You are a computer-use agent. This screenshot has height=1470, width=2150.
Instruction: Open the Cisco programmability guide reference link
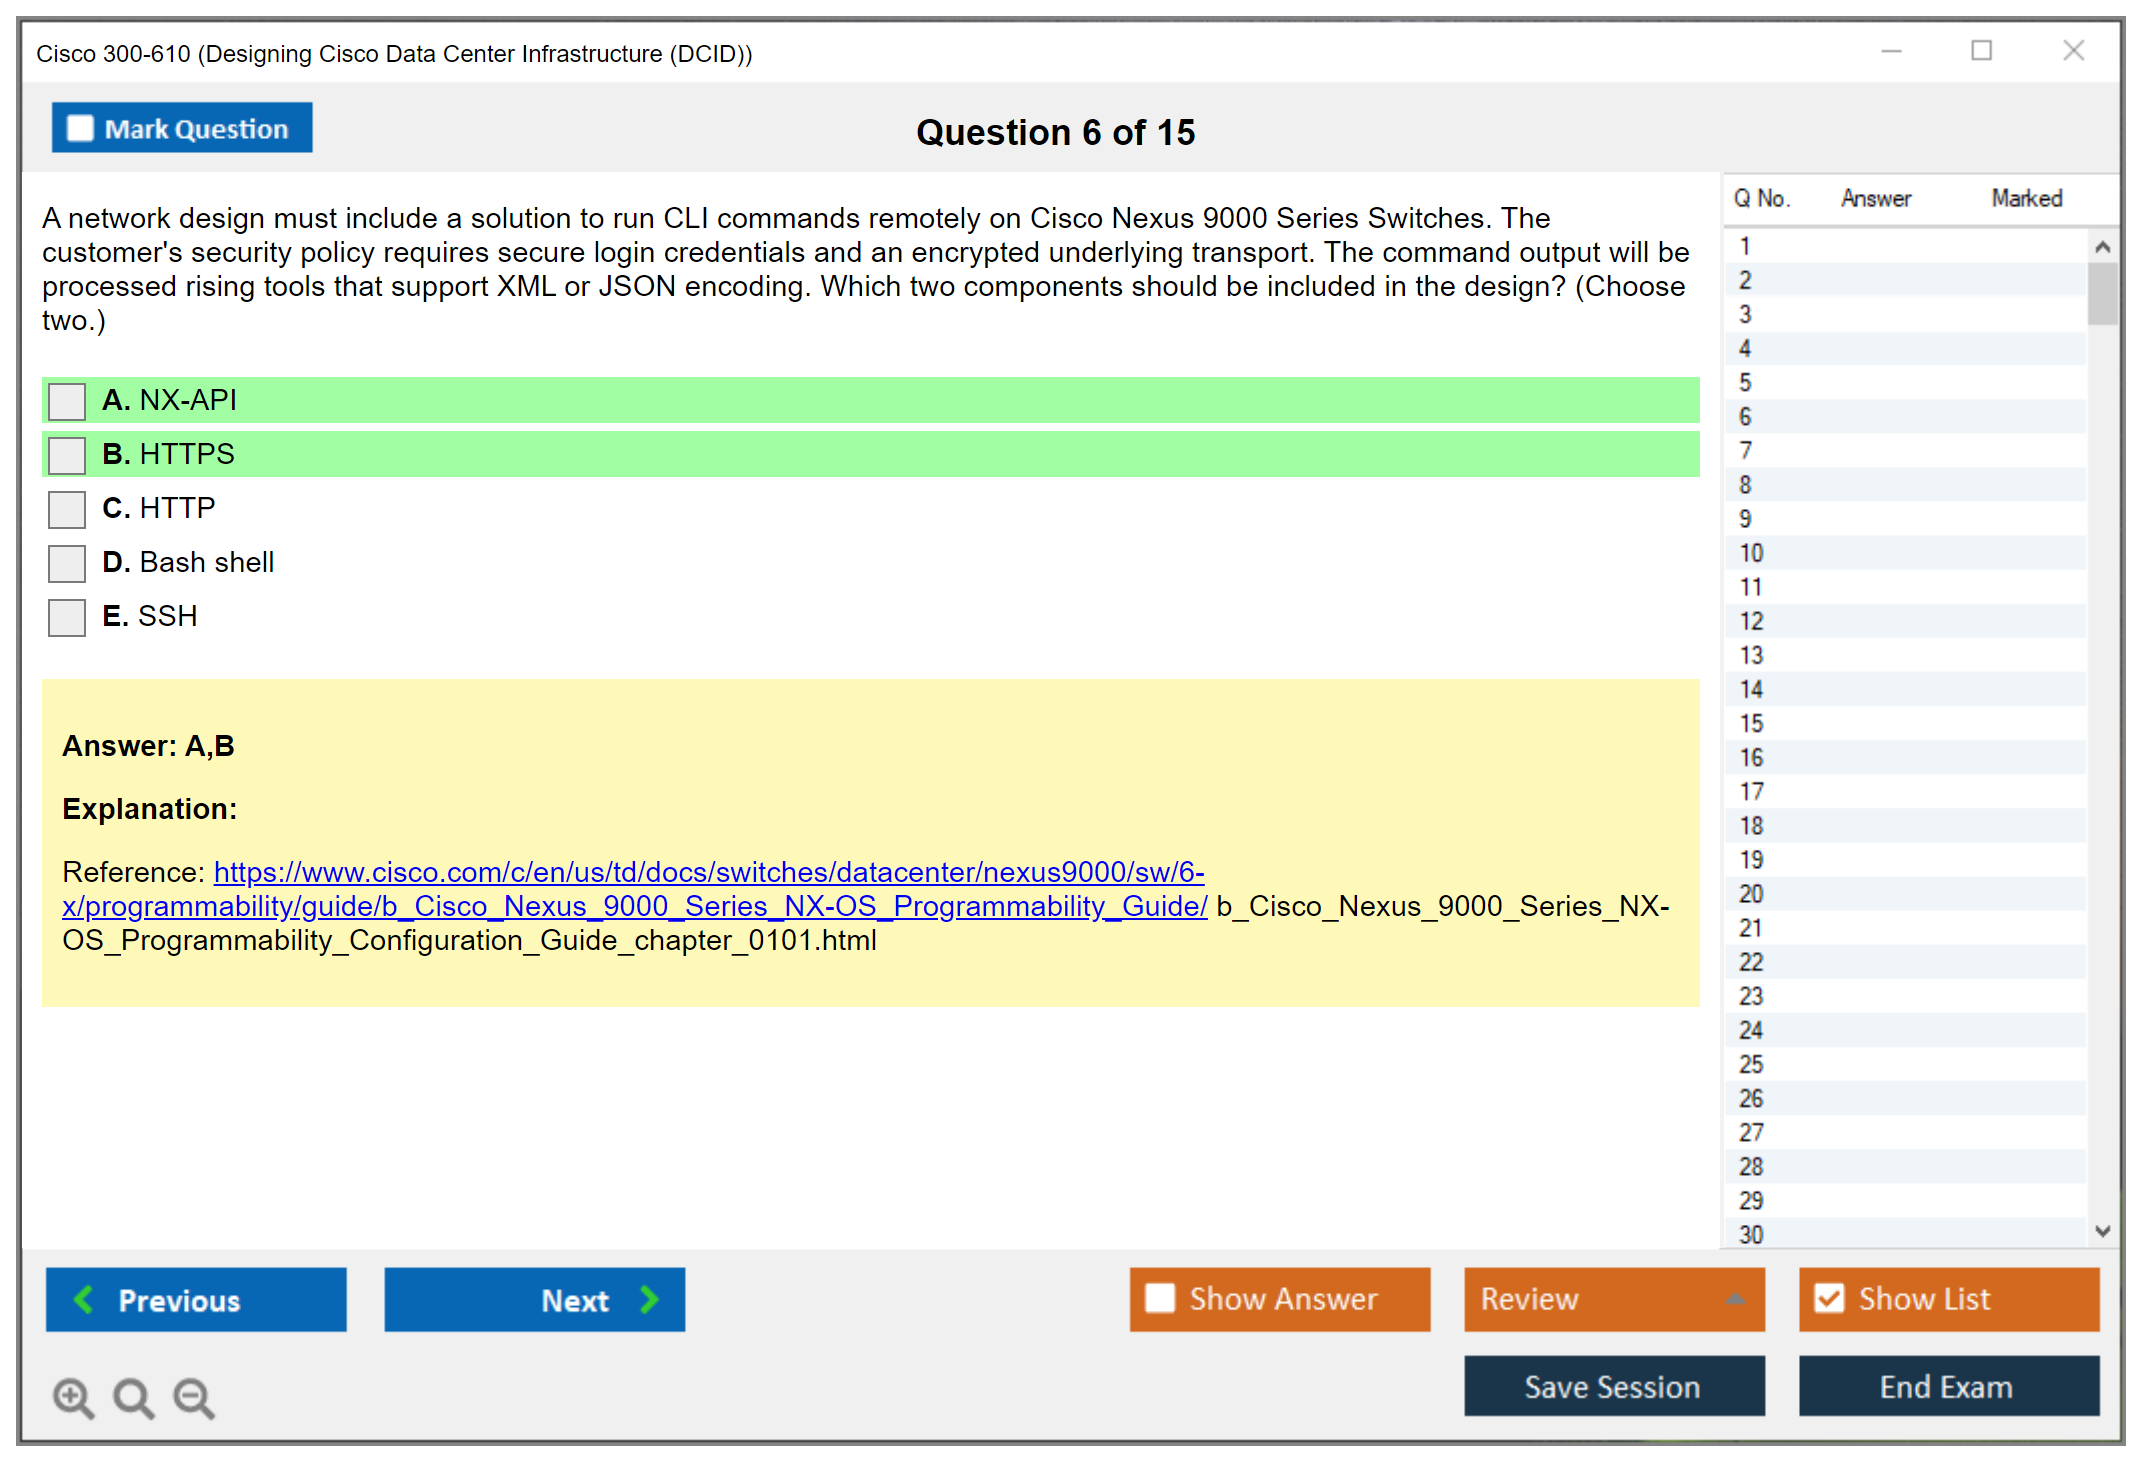point(708,873)
